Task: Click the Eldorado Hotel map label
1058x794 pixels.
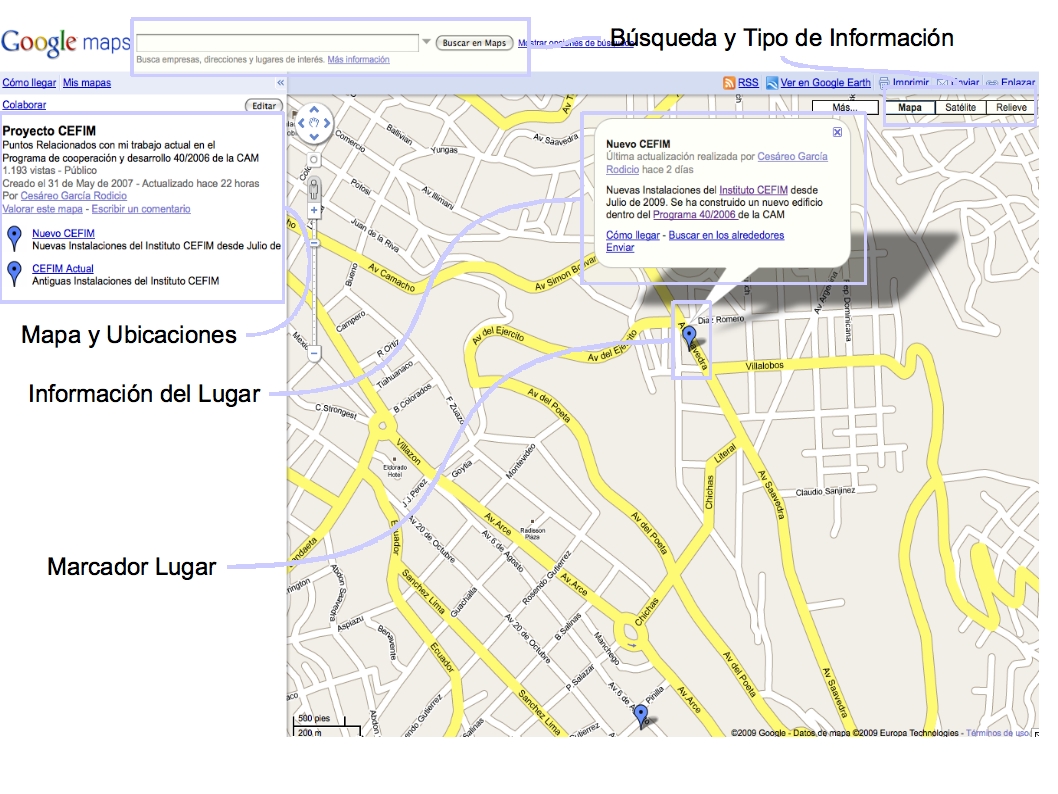Action: pyautogui.click(x=395, y=471)
